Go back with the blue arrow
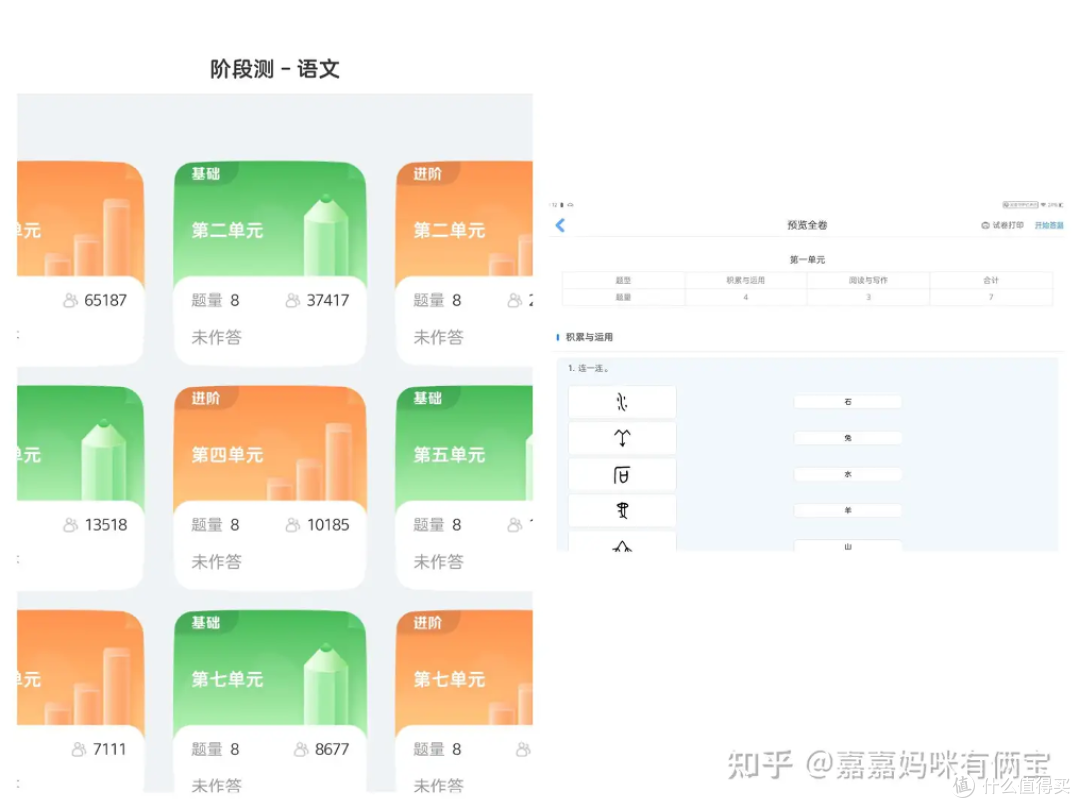This screenshot has height=808, width=1080. pos(560,225)
